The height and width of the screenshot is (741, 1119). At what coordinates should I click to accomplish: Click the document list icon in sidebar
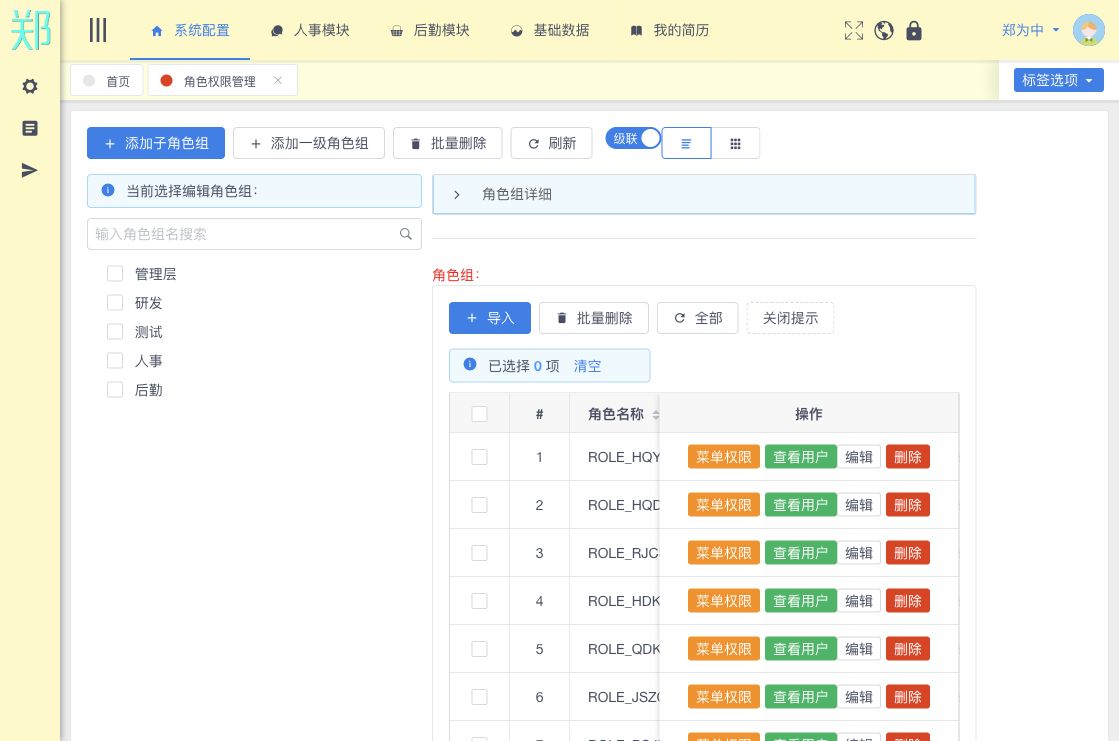point(29,128)
